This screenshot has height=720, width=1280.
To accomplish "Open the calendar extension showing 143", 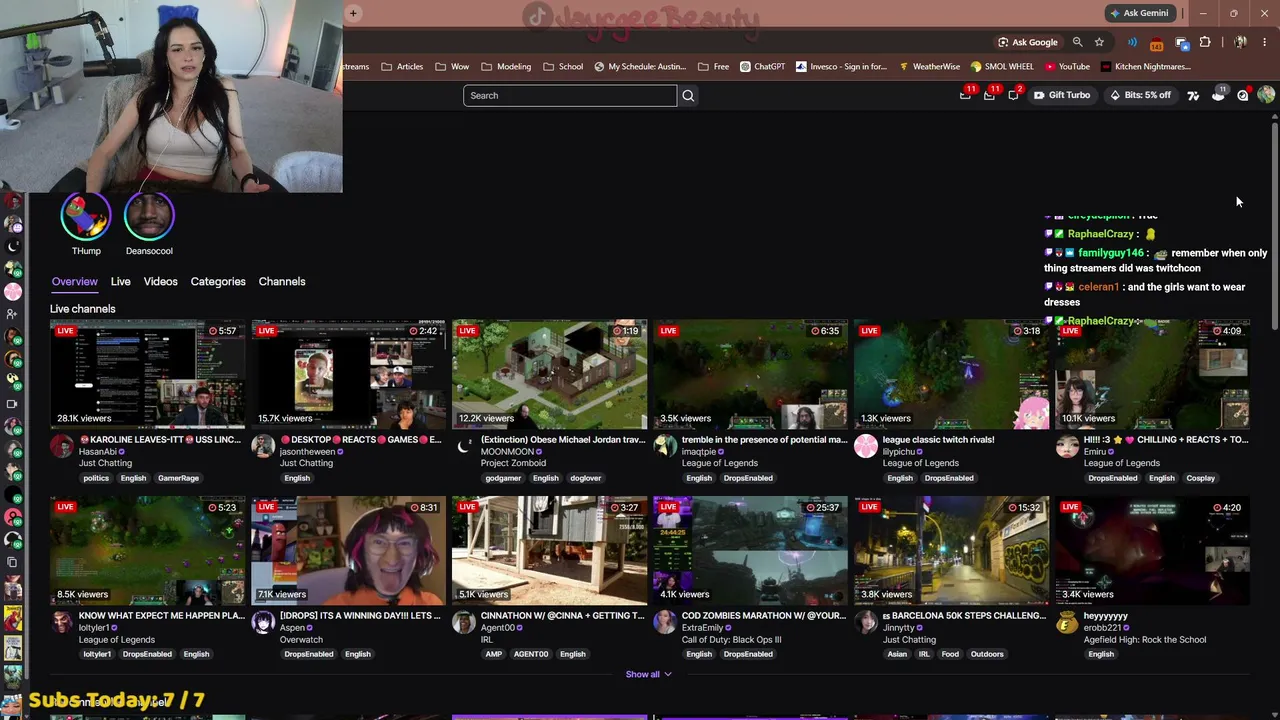I will 1157,43.
